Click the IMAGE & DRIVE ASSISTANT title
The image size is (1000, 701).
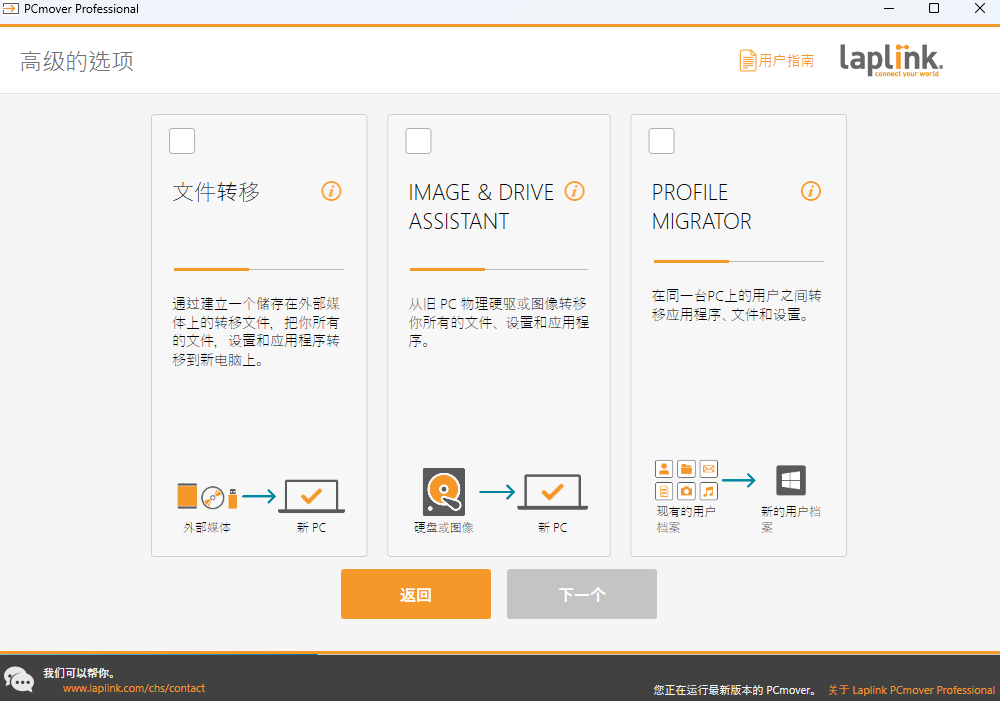[x=482, y=207]
